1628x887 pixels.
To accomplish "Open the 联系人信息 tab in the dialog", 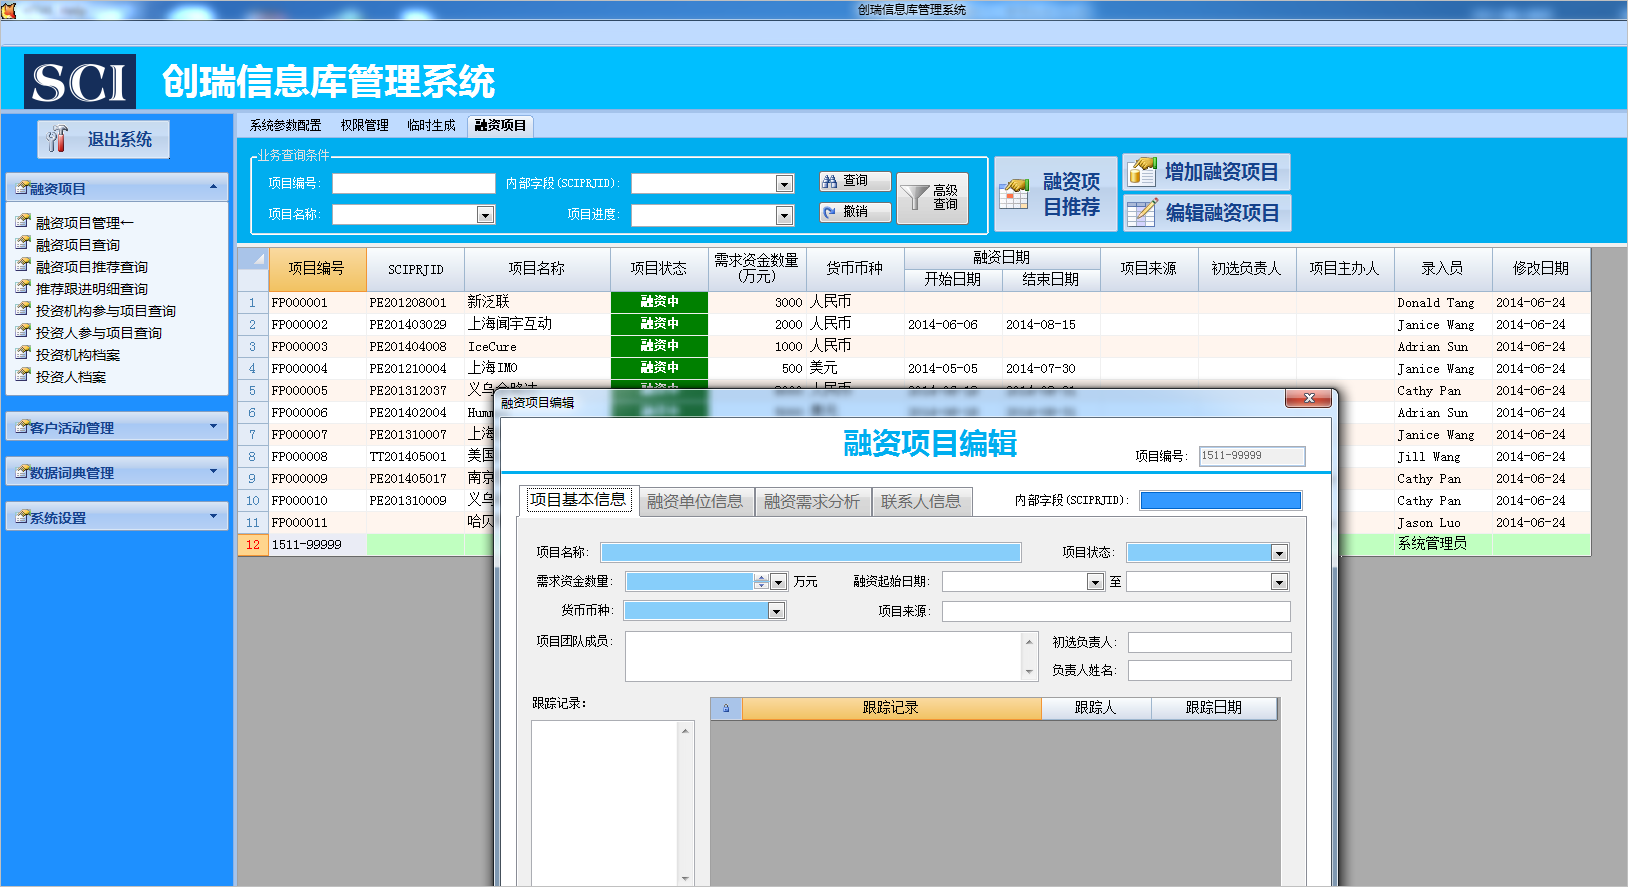I will 921,501.
